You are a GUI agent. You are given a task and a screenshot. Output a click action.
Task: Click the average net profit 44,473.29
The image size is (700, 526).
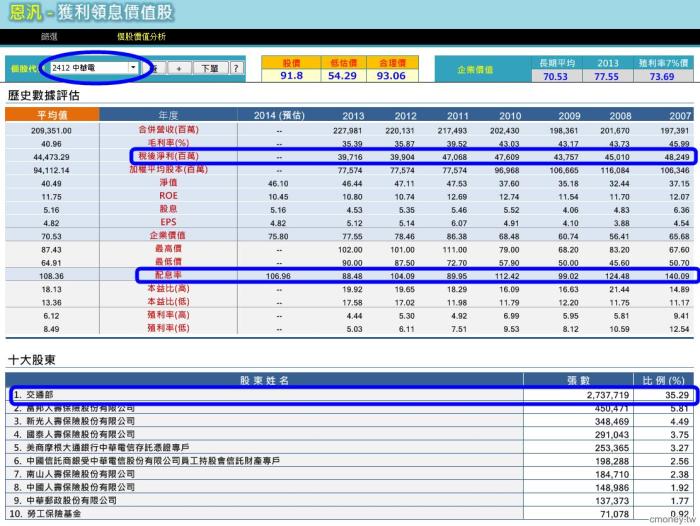click(x=51, y=157)
